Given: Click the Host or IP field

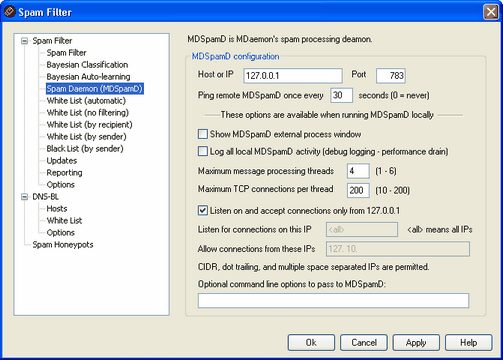Looking at the screenshot, I should point(293,76).
